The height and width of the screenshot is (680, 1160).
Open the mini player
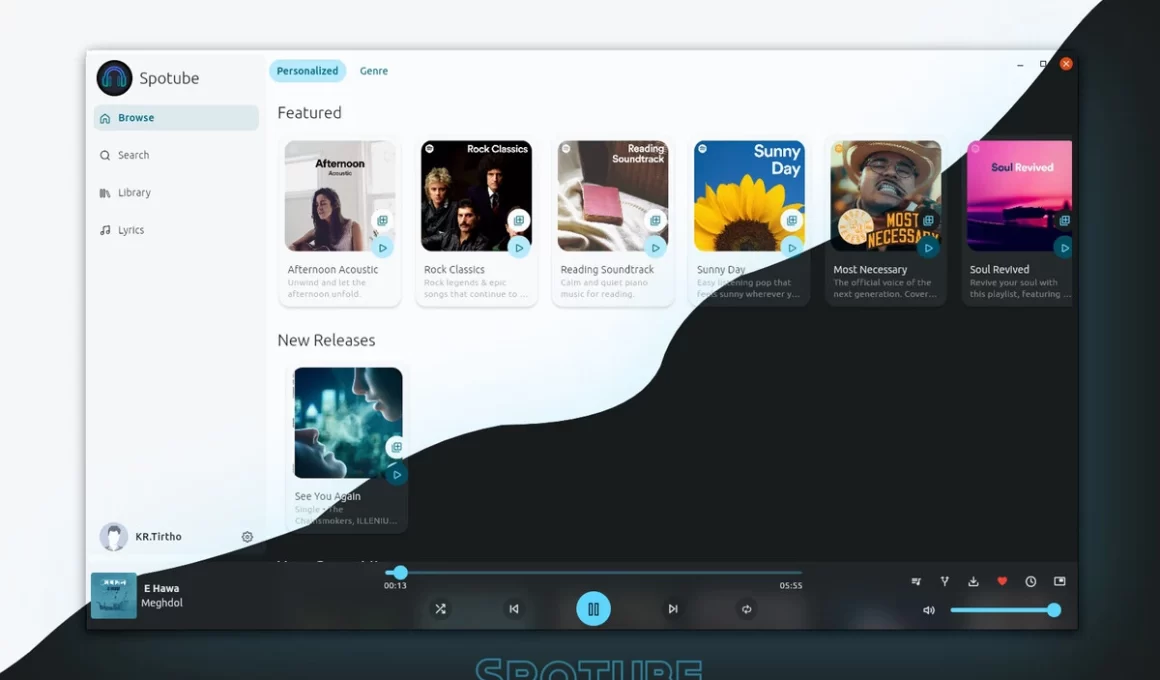pos(1059,582)
